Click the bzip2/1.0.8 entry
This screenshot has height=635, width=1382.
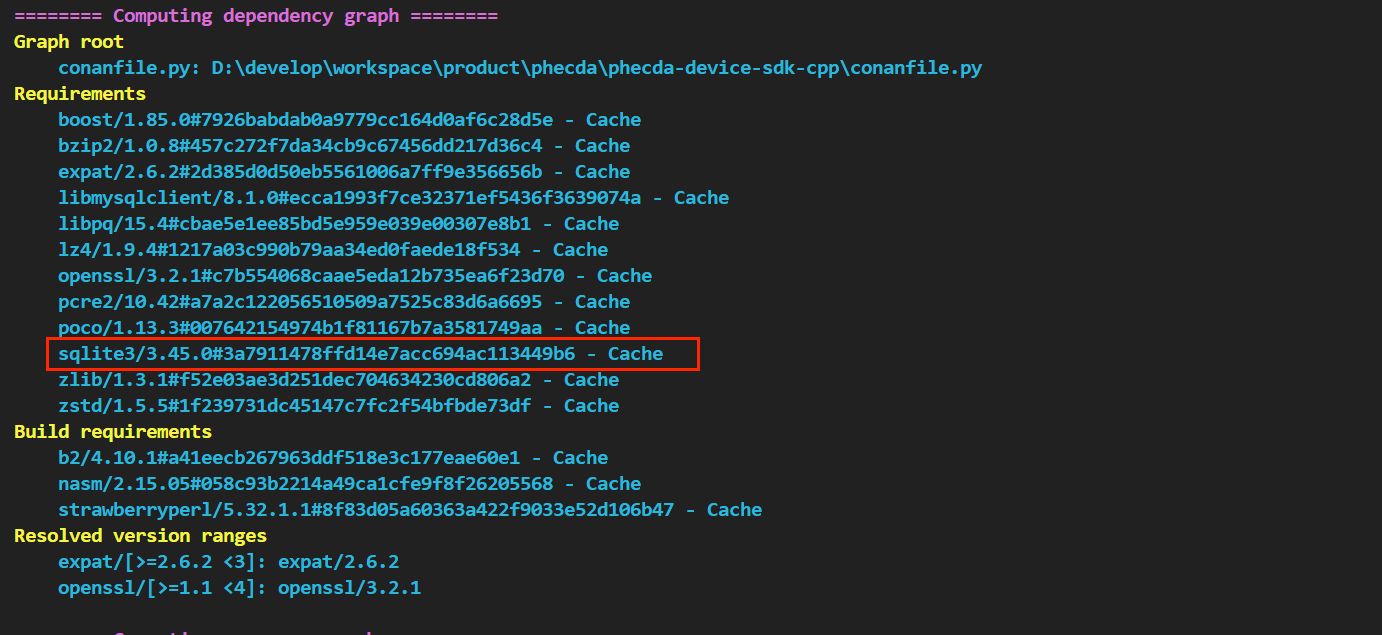[344, 146]
